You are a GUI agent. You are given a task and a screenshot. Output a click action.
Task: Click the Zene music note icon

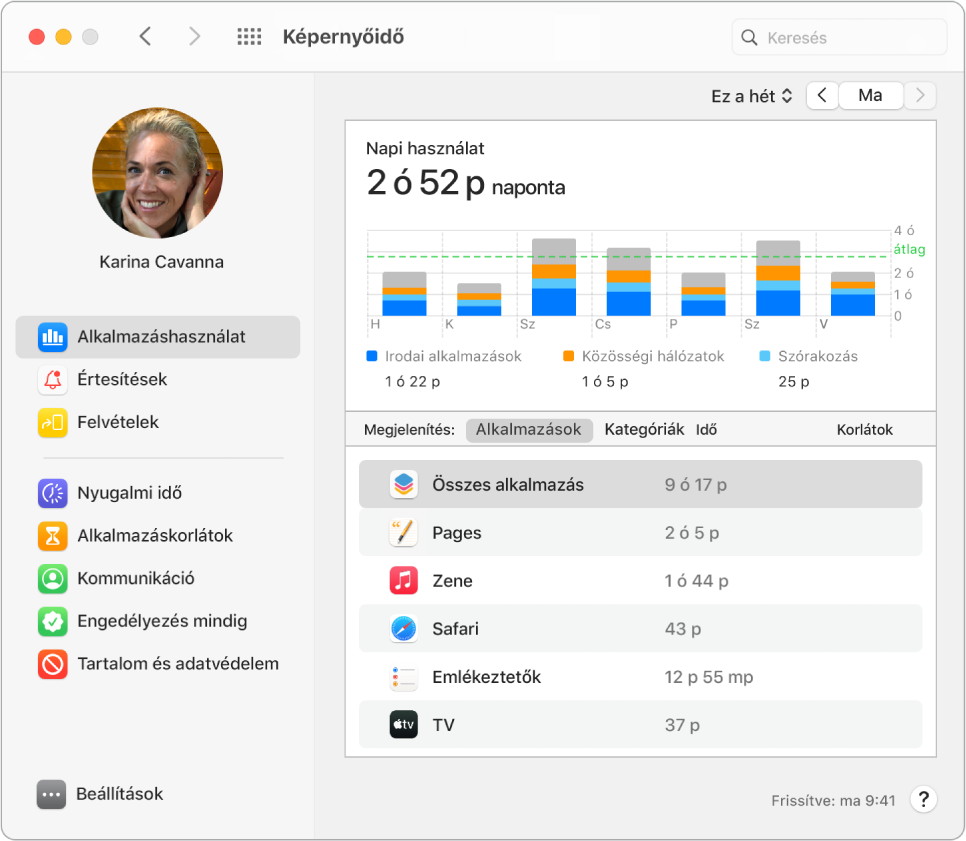(404, 580)
